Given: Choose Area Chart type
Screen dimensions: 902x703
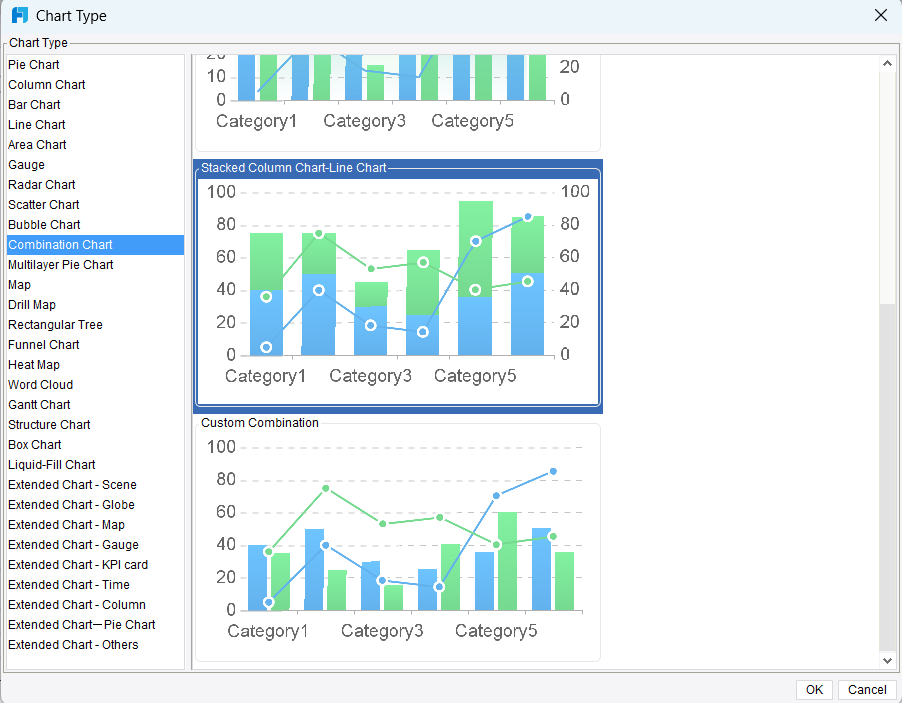Looking at the screenshot, I should (x=95, y=145).
